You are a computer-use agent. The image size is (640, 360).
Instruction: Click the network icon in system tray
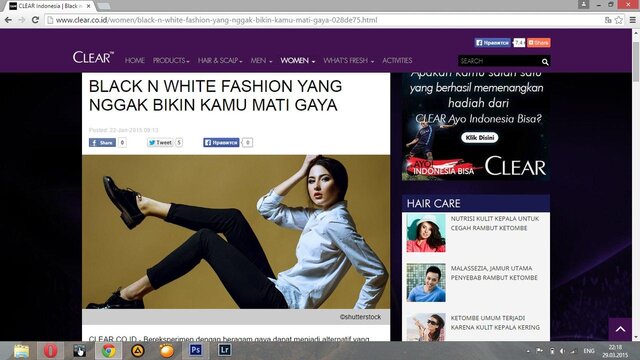(573, 351)
